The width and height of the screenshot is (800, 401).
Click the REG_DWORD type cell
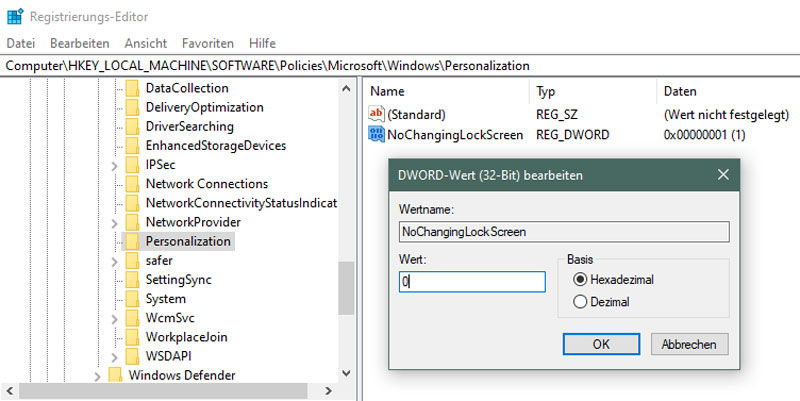572,135
